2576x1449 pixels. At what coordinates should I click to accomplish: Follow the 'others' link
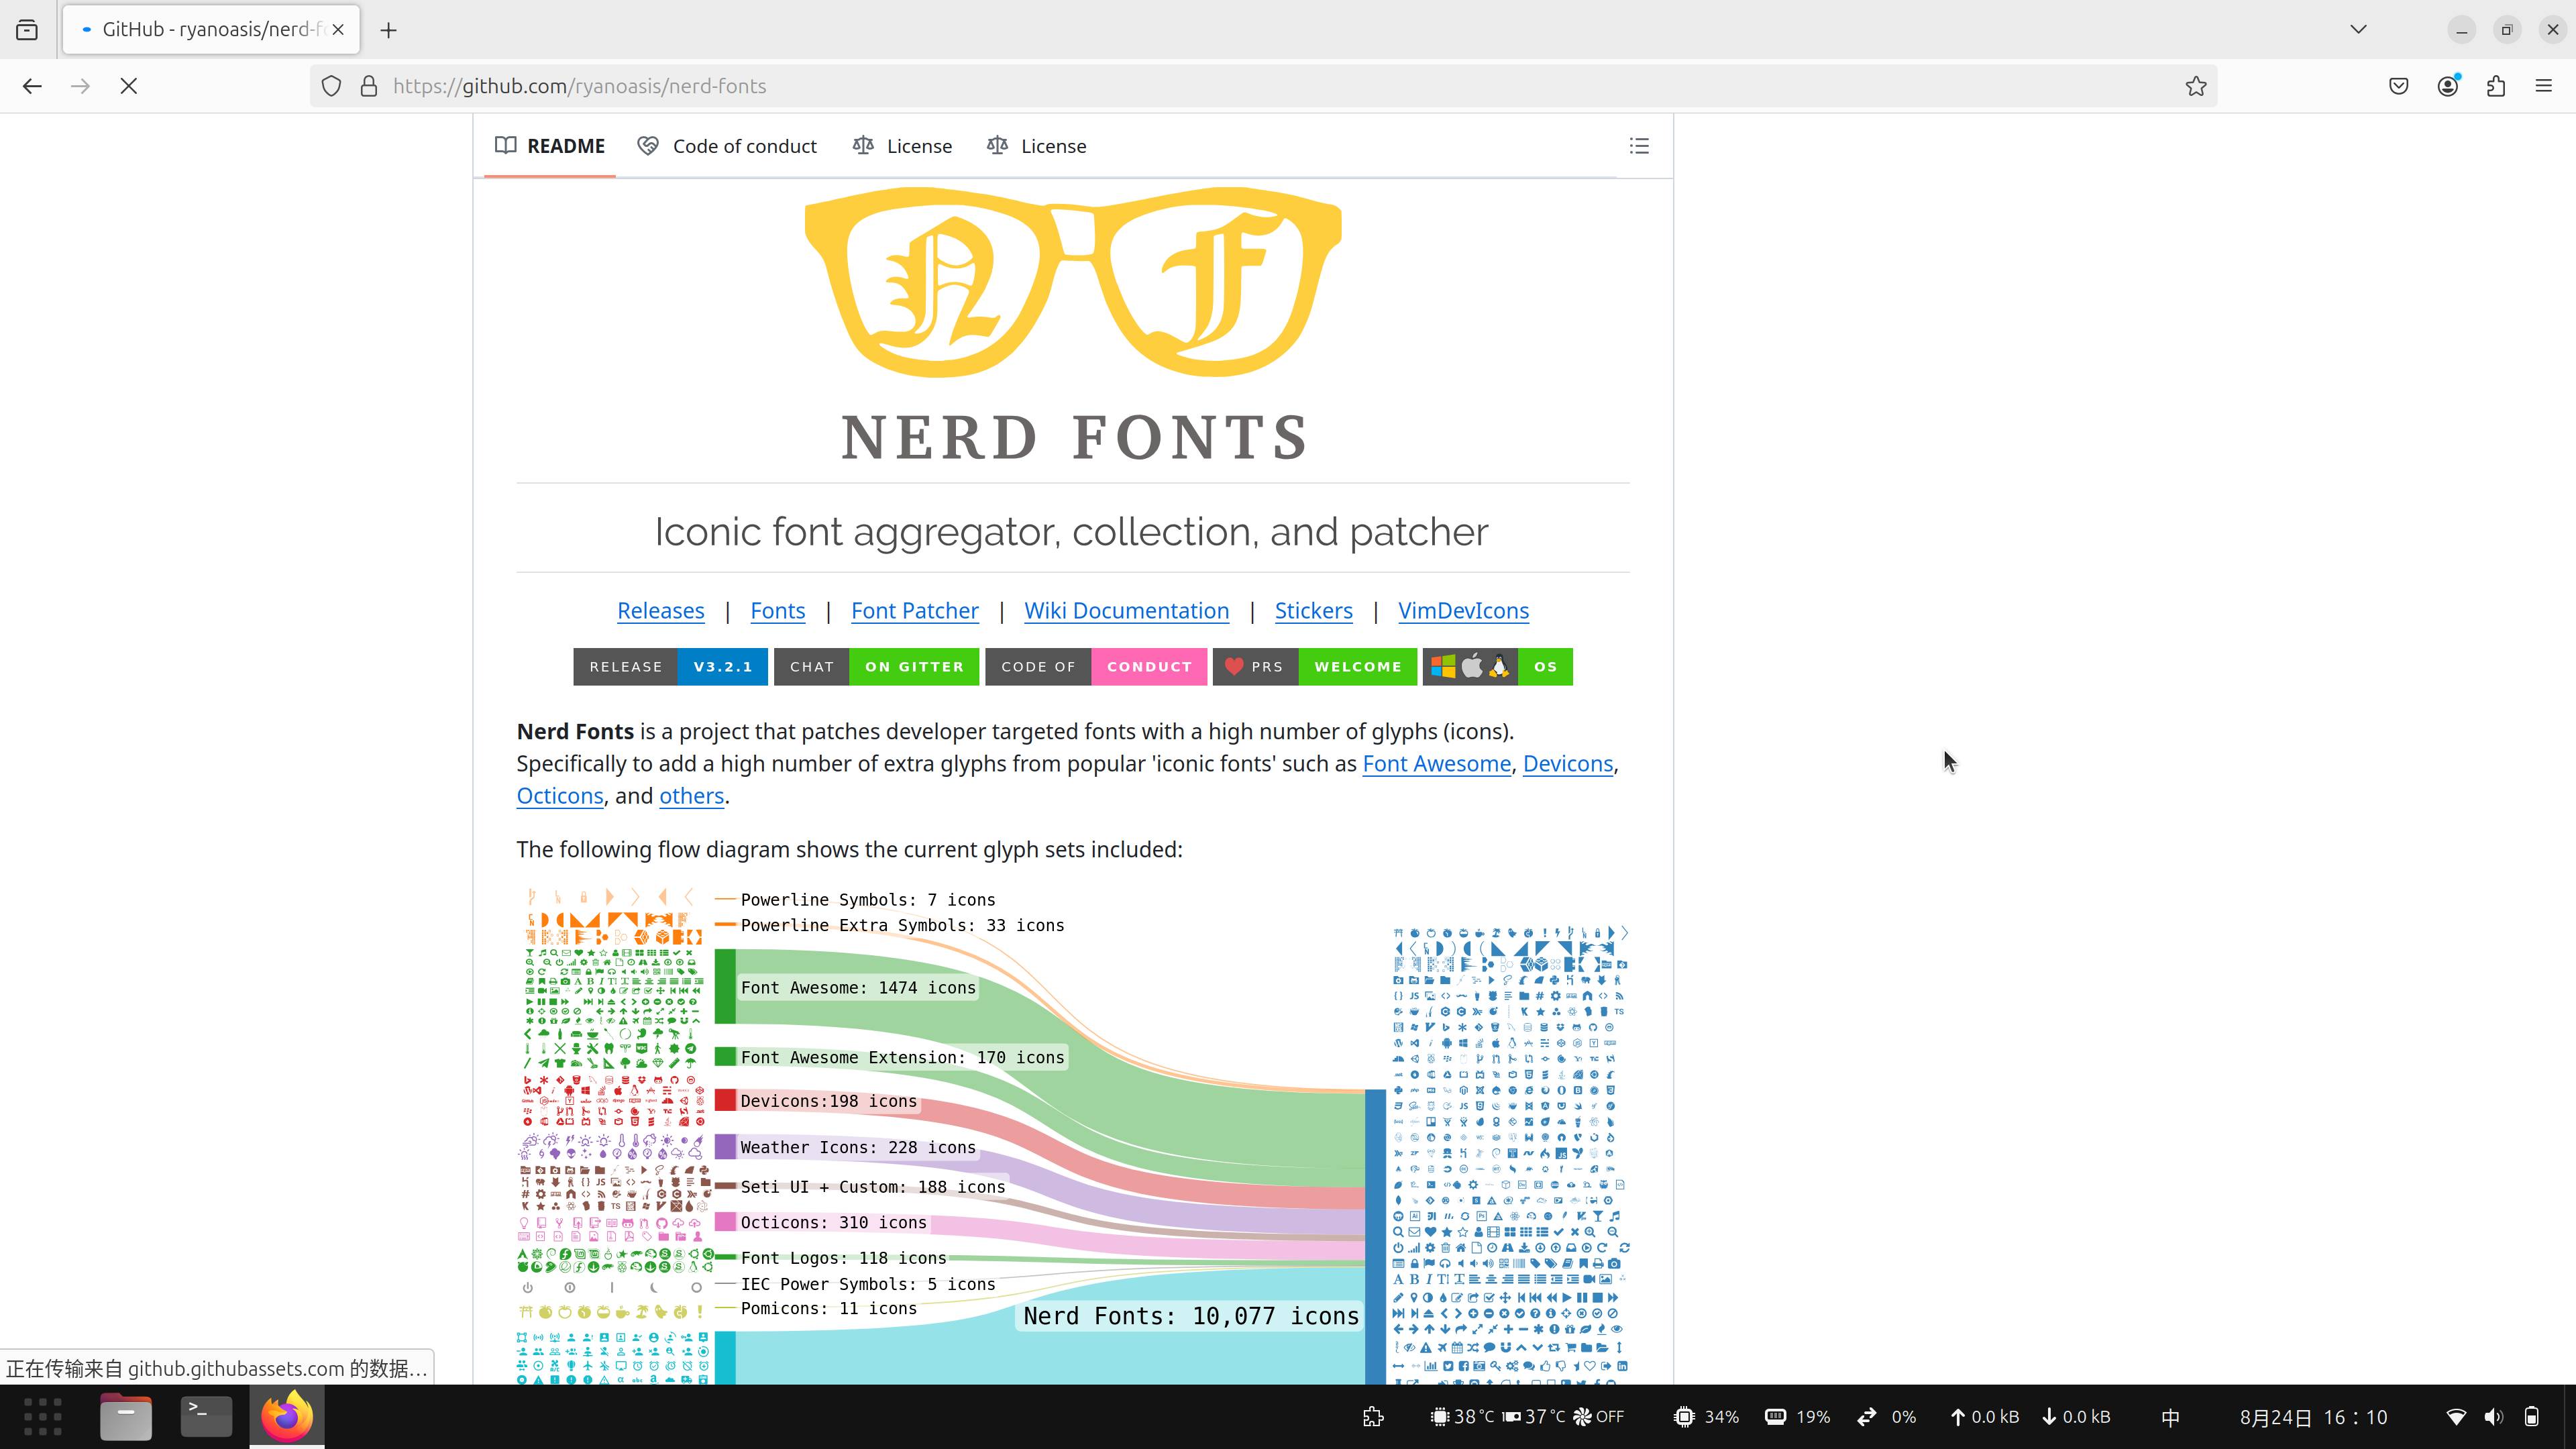[691, 796]
